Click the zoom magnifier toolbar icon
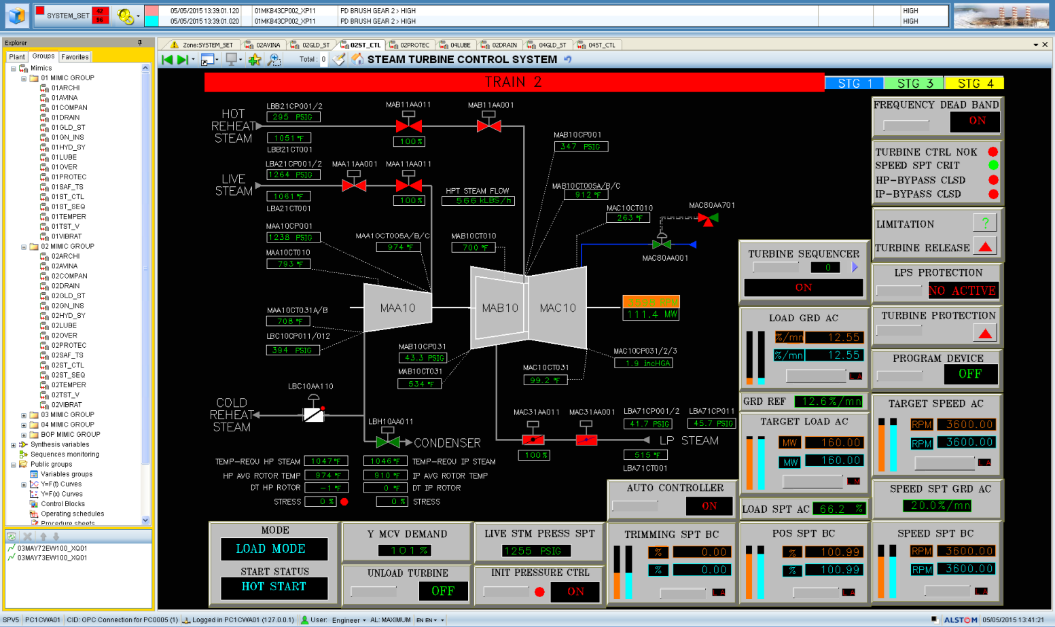This screenshot has width=1055, height=627. (275, 60)
